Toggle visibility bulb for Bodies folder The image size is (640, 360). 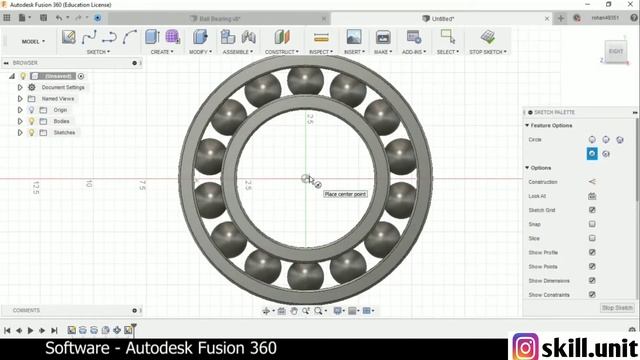pyautogui.click(x=31, y=121)
